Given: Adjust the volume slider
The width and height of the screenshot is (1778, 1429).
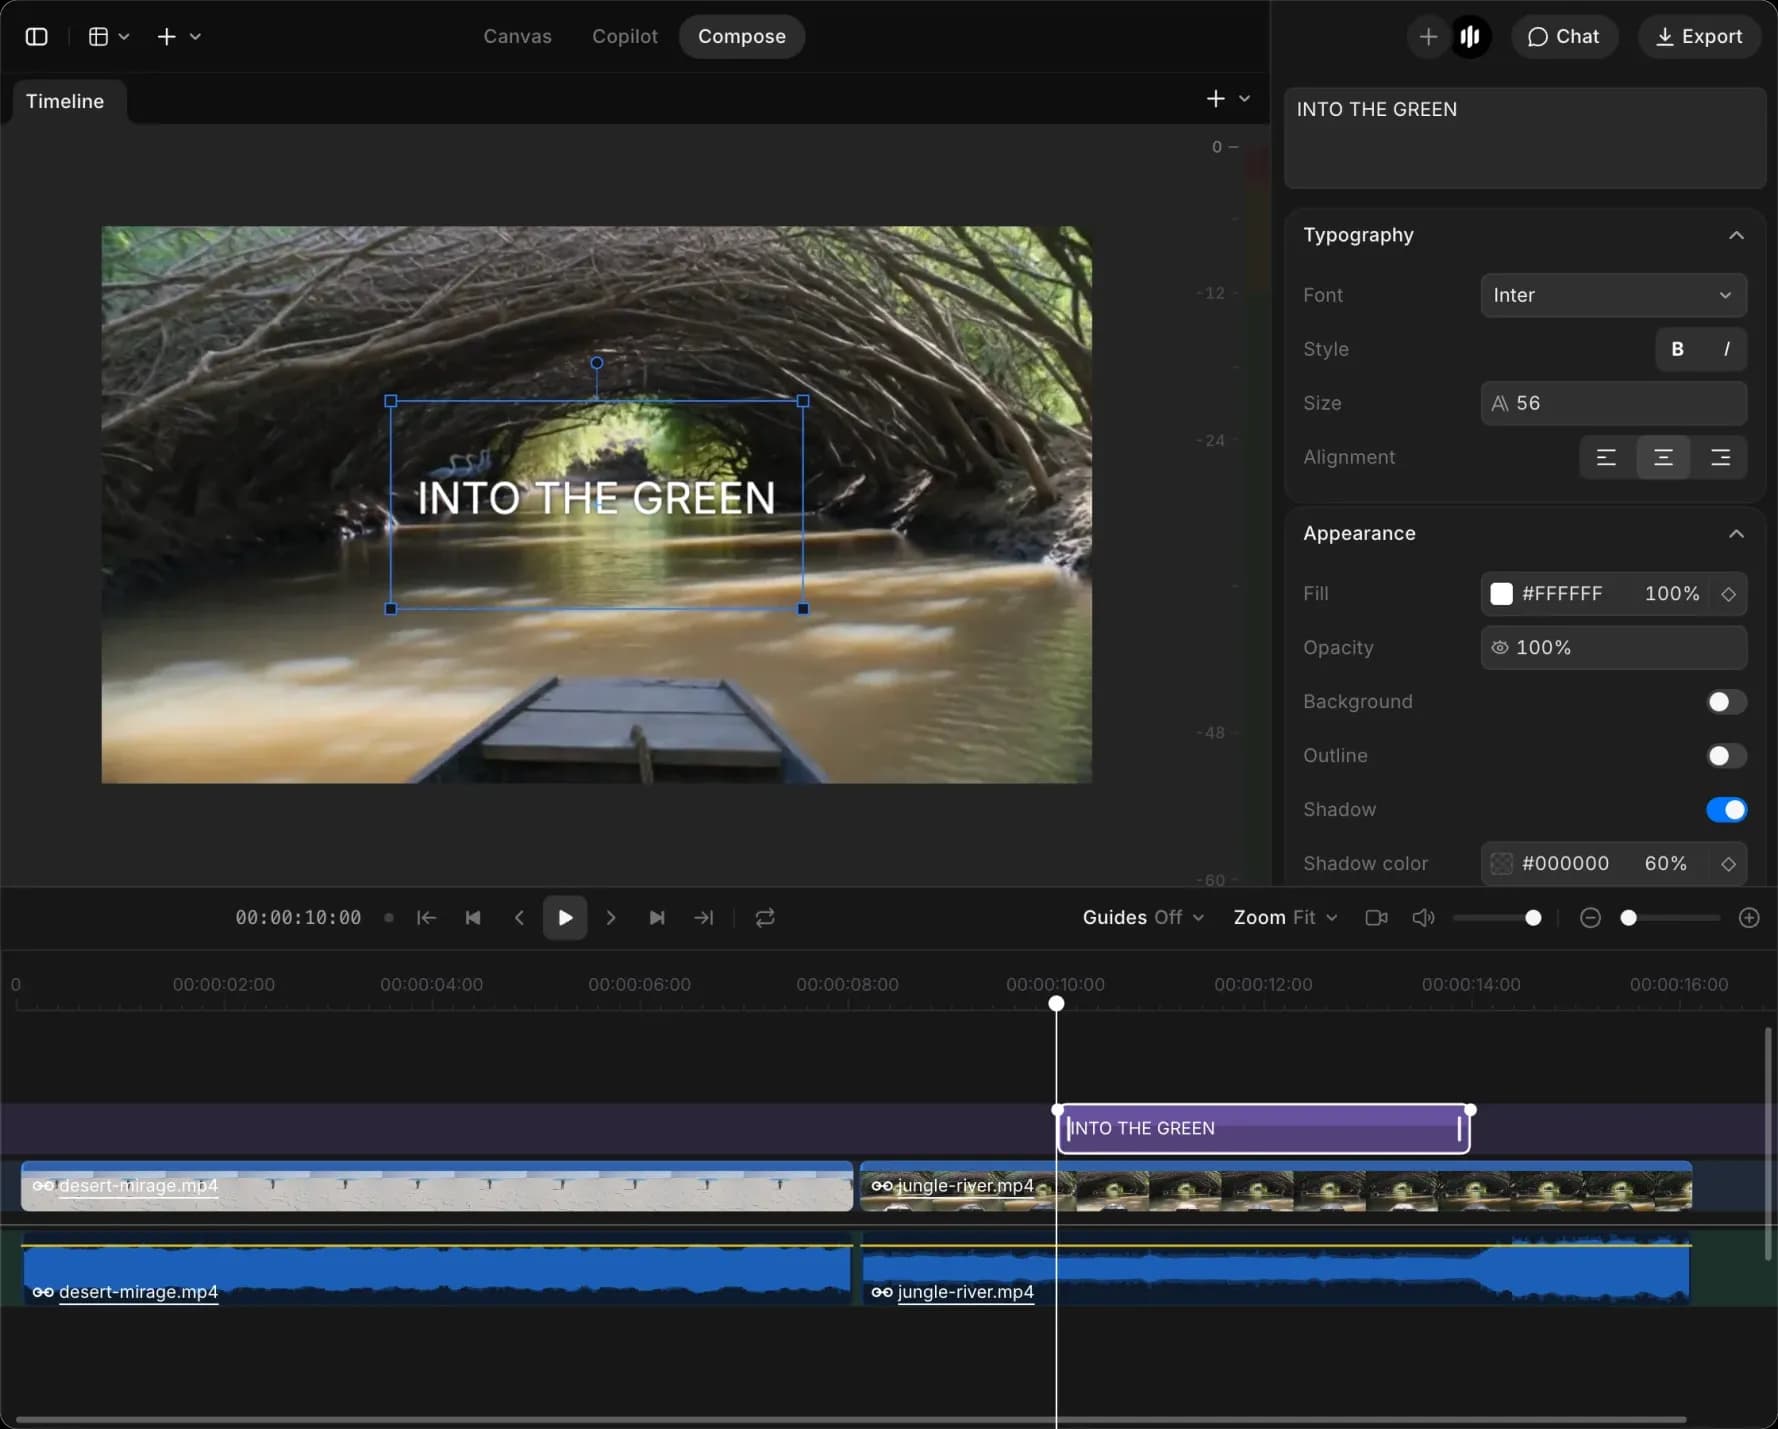Looking at the screenshot, I should [x=1497, y=917].
